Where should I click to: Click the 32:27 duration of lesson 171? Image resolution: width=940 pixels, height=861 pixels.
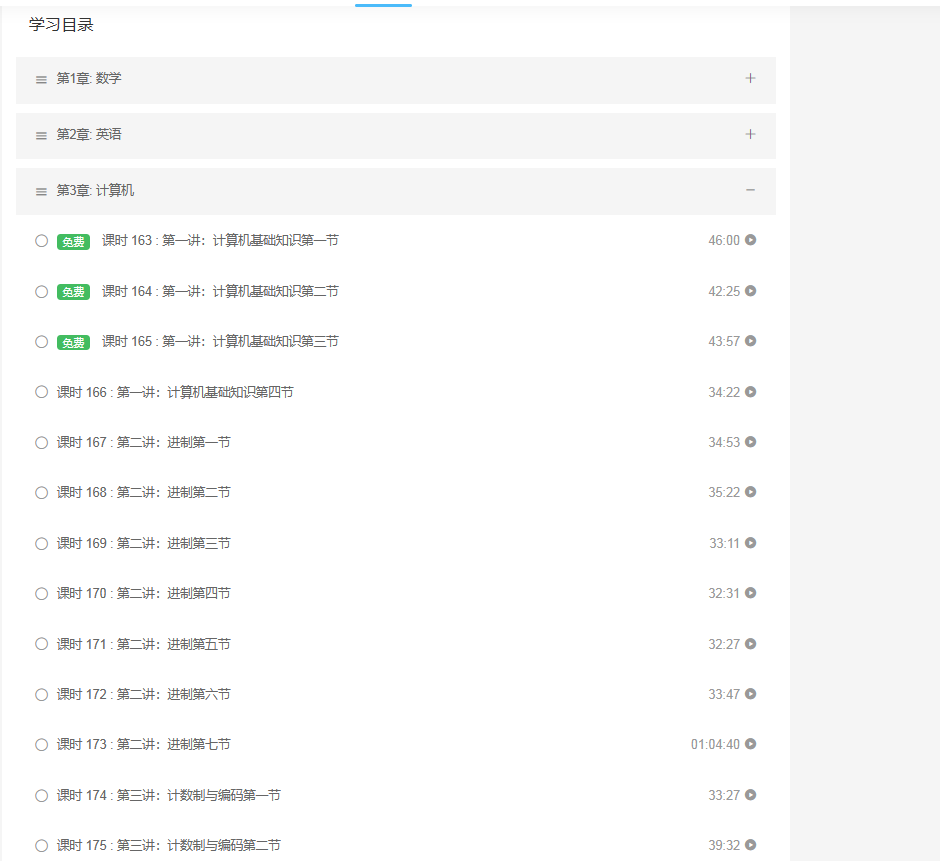tap(724, 644)
